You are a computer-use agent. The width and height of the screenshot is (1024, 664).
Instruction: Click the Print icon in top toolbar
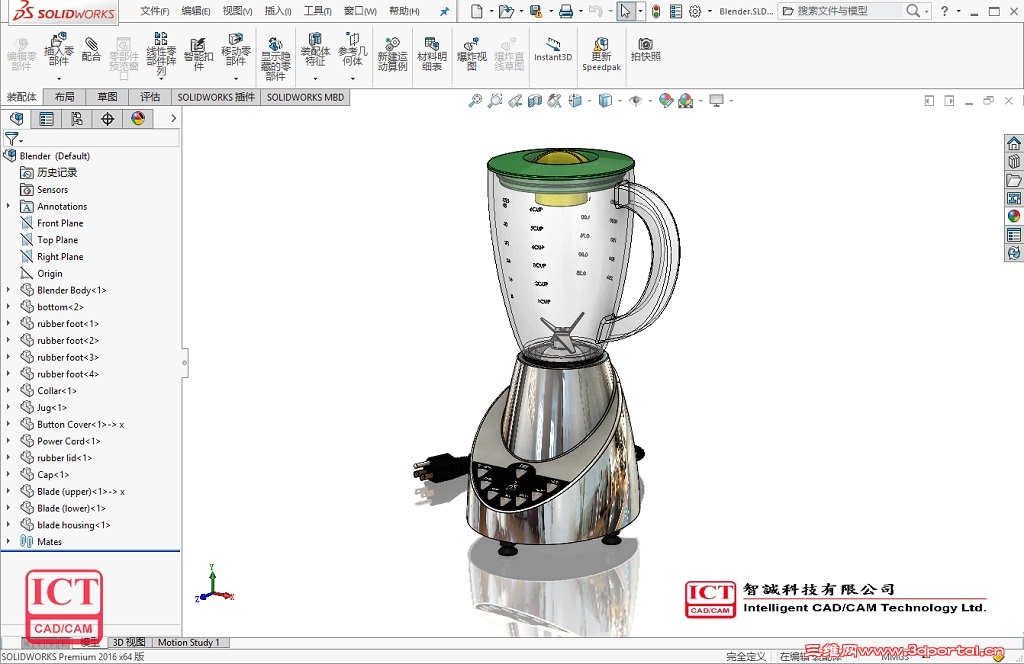[566, 11]
